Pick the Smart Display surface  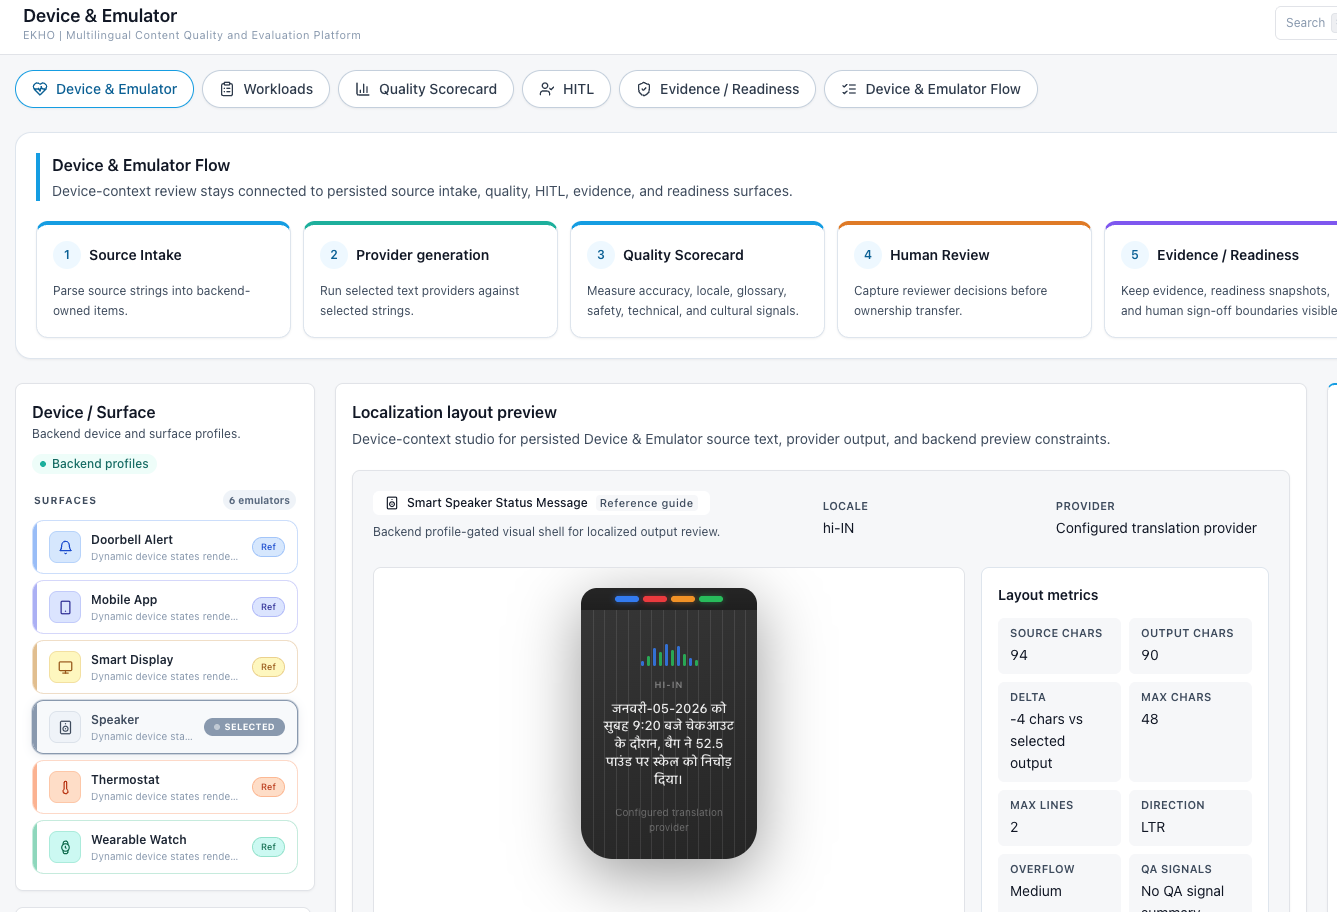165,667
